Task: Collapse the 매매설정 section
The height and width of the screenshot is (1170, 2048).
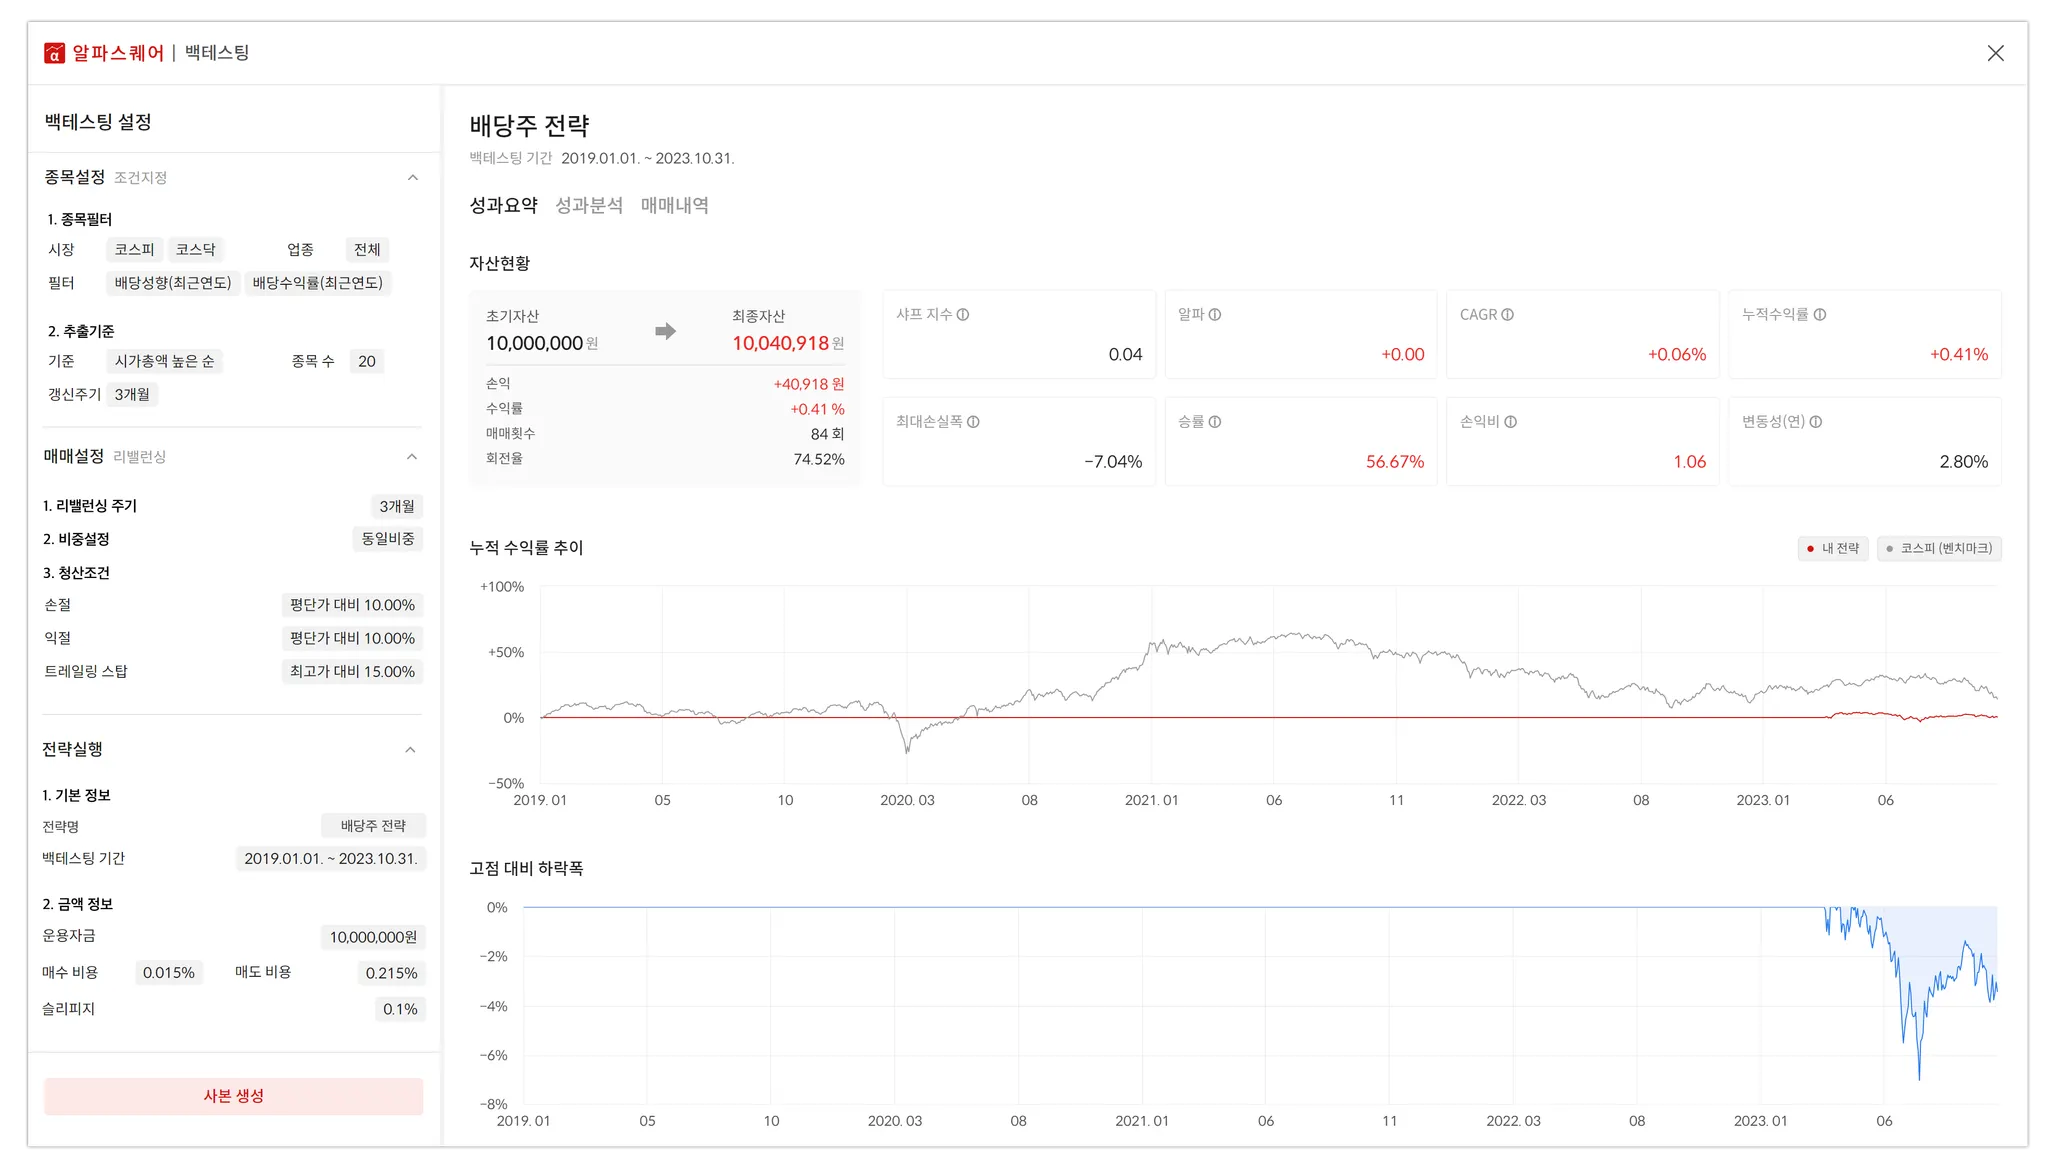Action: pyautogui.click(x=412, y=457)
